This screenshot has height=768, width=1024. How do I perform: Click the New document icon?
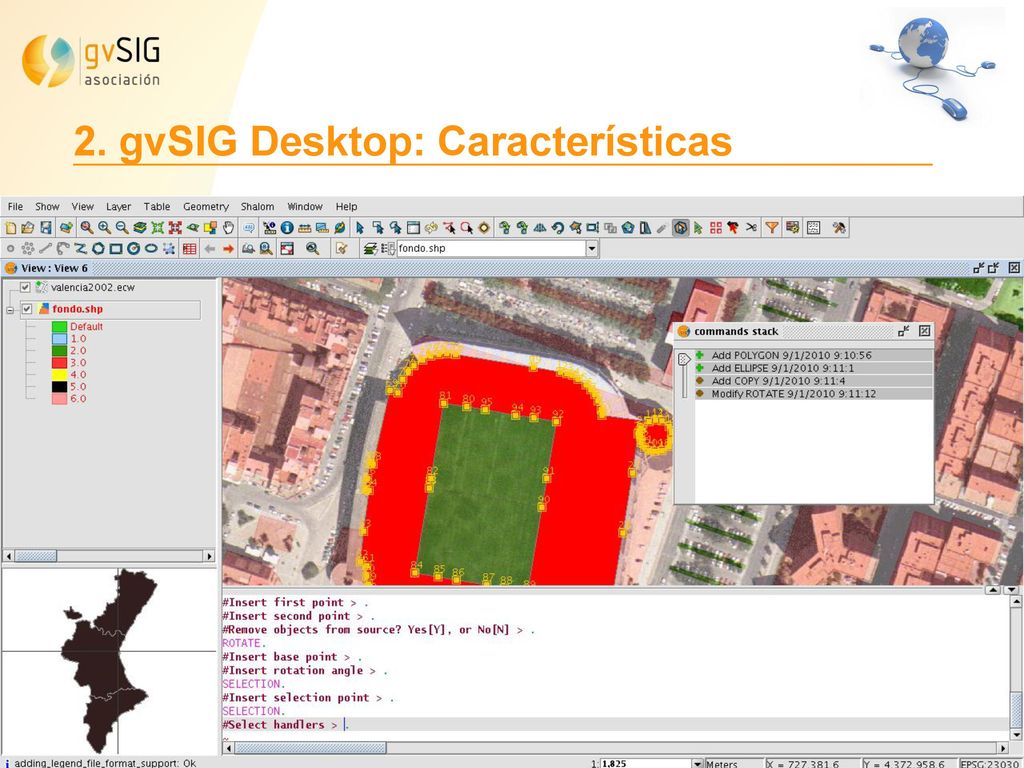click(10, 228)
